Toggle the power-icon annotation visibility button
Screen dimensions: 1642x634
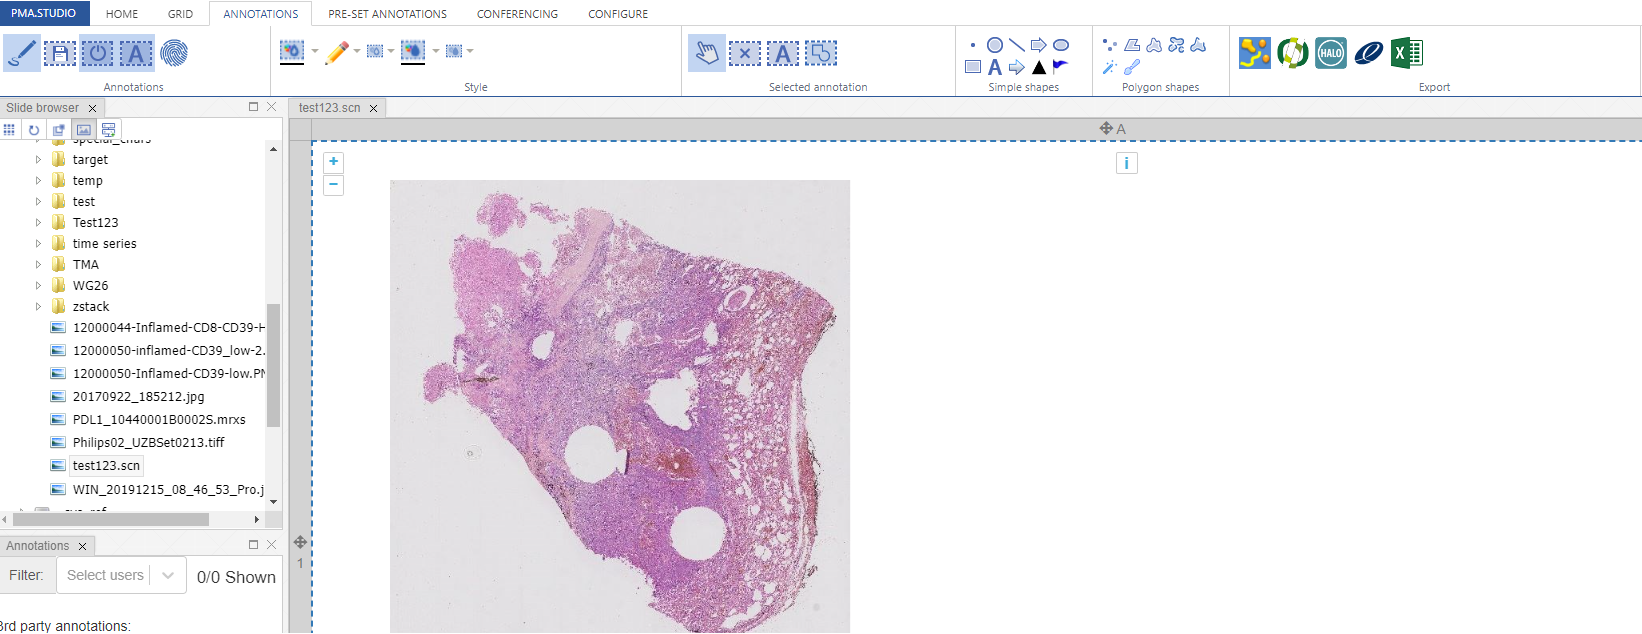pyautogui.click(x=98, y=53)
